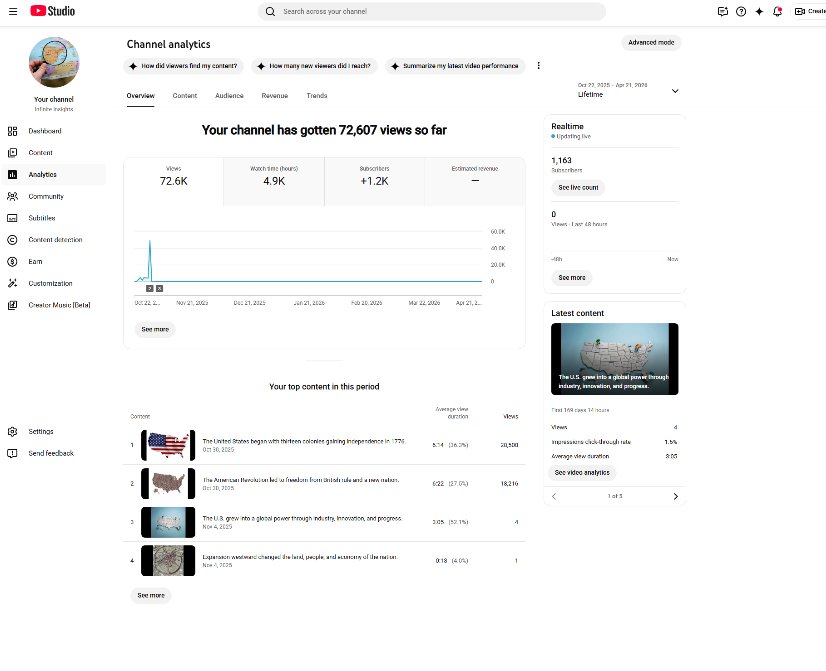Open the three-dot more options menu
This screenshot has width=826, height=671.
[538, 66]
